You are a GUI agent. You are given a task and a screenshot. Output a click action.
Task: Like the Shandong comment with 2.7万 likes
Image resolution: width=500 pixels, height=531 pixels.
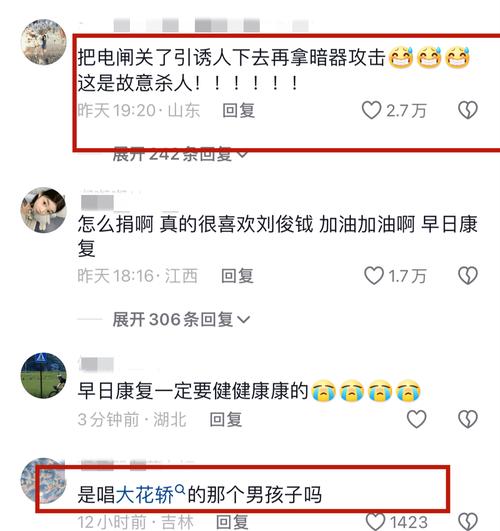[x=371, y=110]
